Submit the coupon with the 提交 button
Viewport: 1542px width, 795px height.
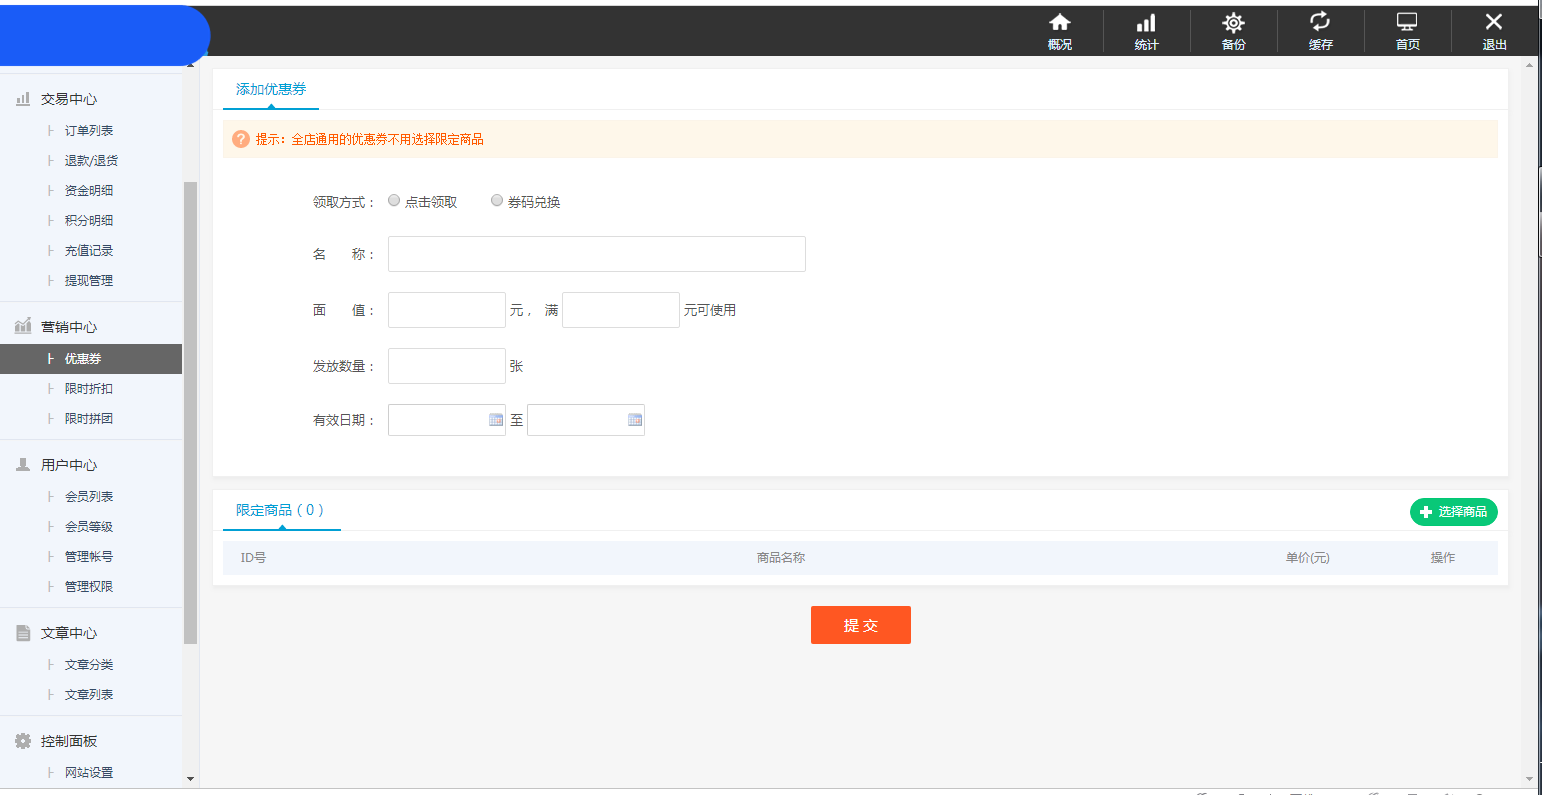(861, 624)
